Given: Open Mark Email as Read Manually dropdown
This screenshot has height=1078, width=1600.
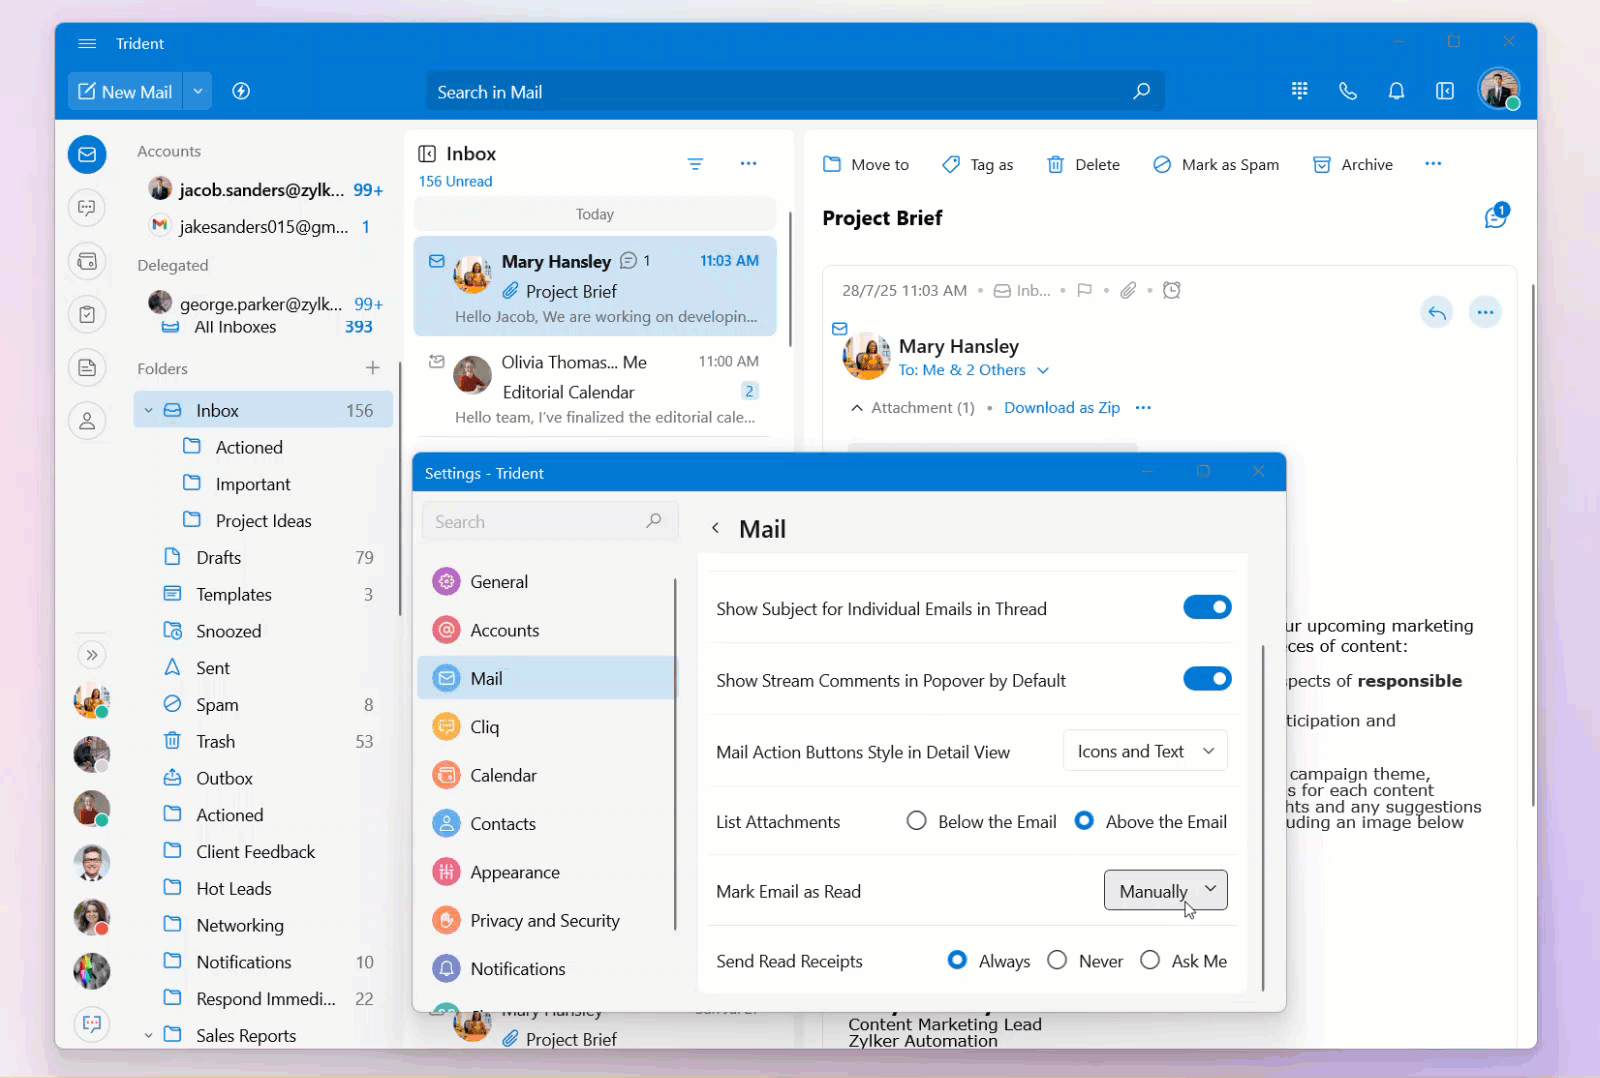Looking at the screenshot, I should tap(1165, 890).
